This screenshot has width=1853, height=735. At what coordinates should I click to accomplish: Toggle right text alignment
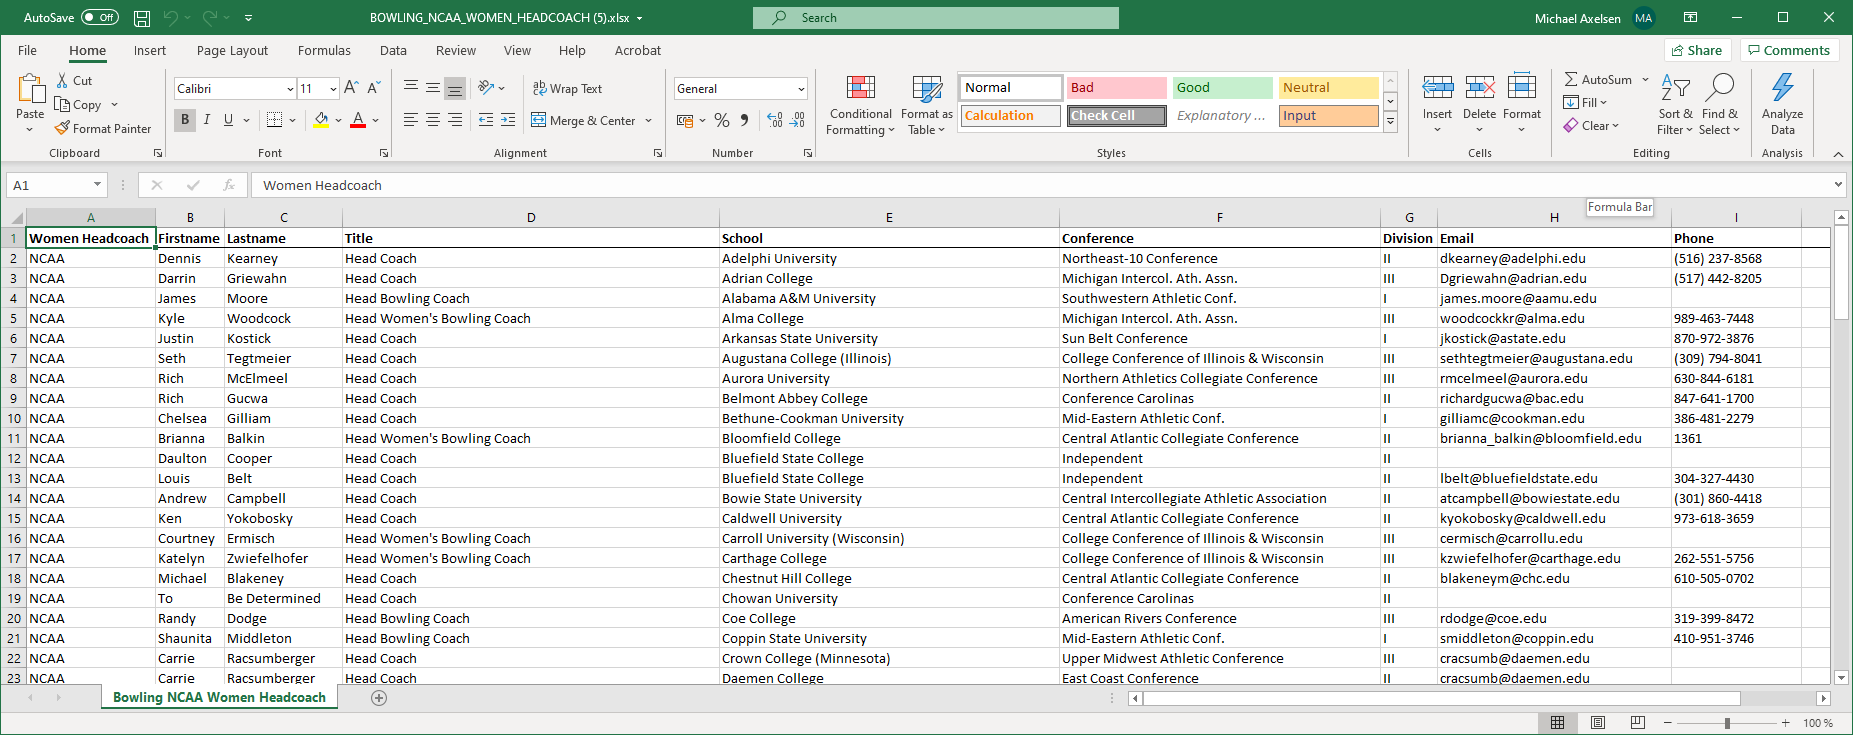455,120
